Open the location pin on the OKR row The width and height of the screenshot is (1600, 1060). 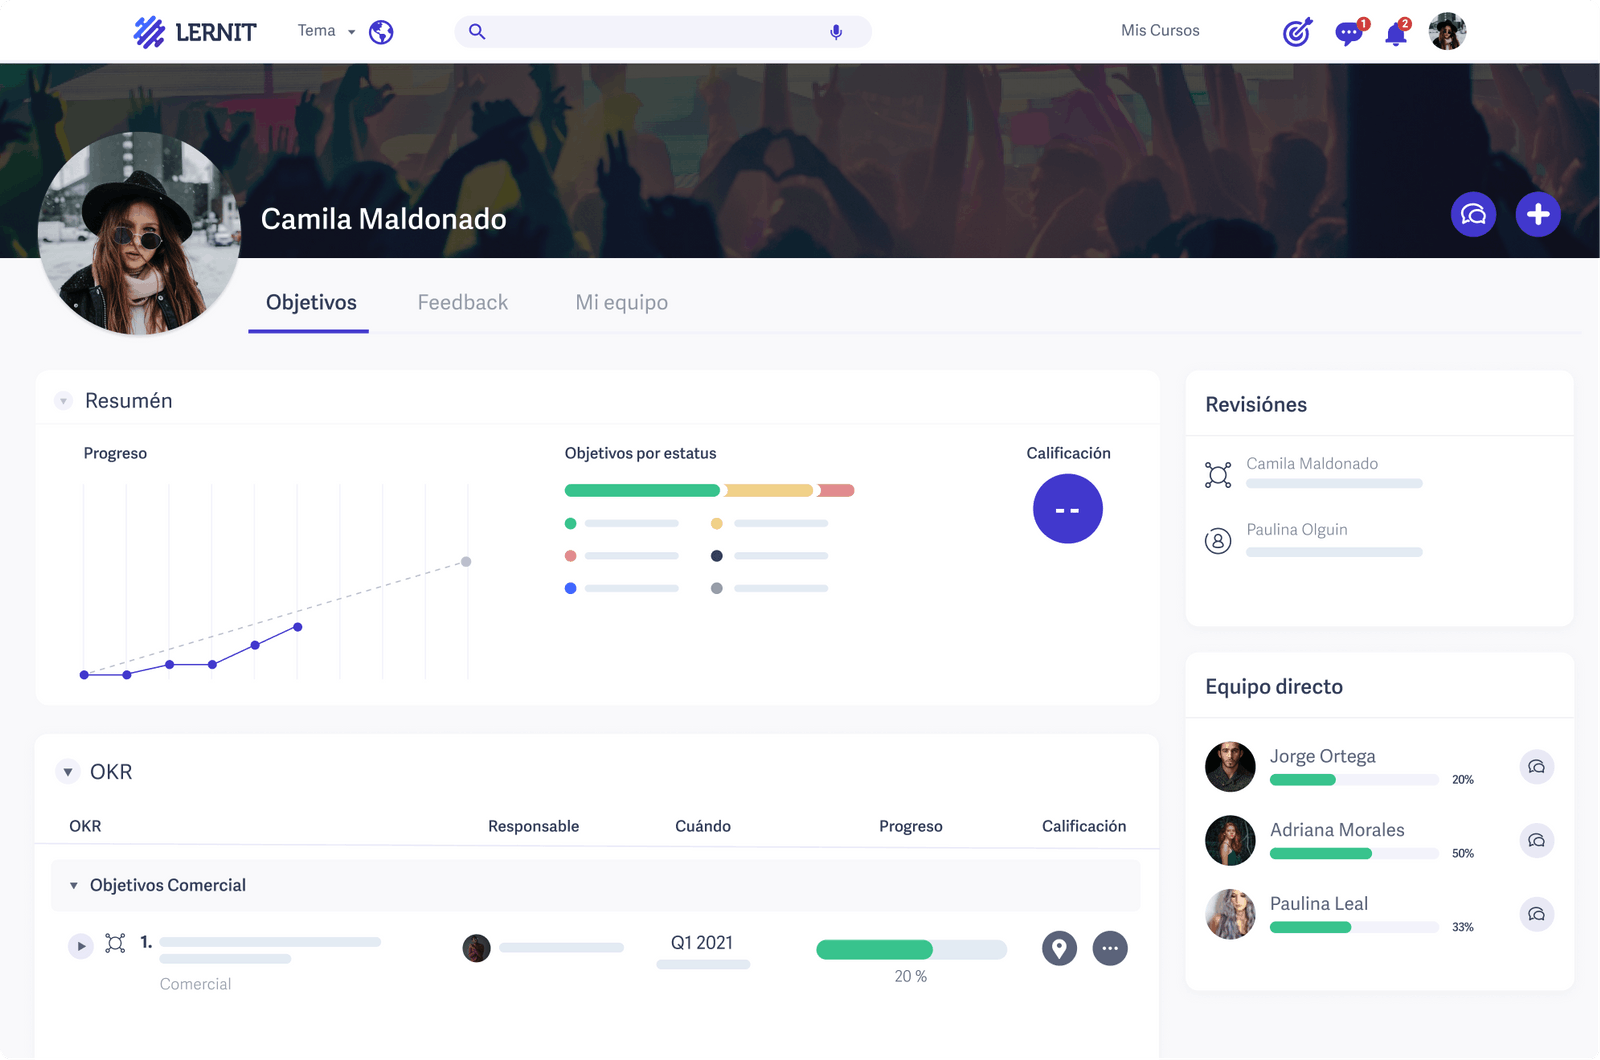click(x=1060, y=949)
